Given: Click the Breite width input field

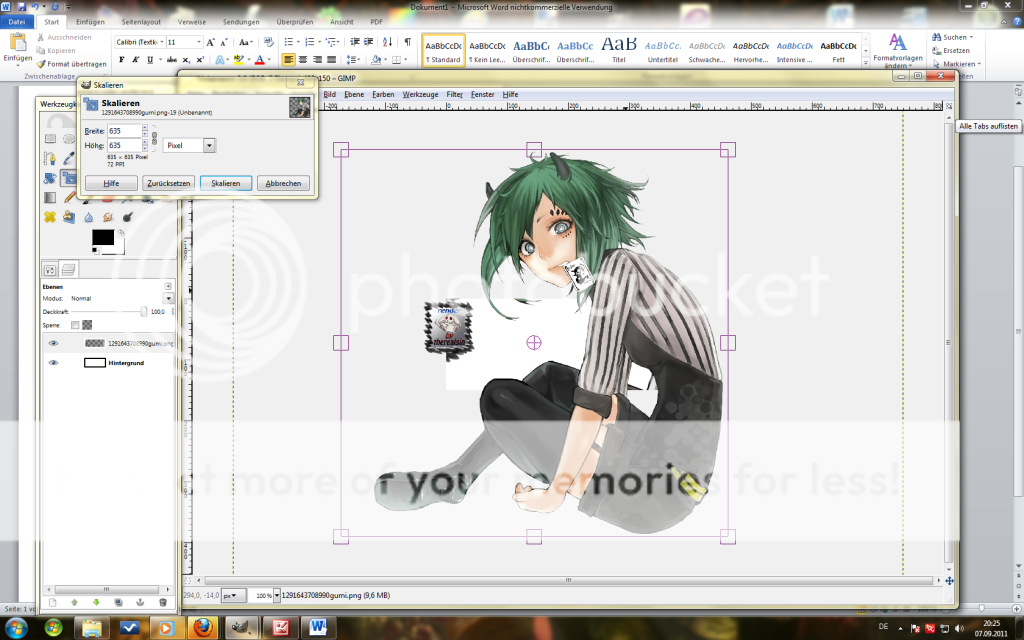Looking at the screenshot, I should point(124,131).
